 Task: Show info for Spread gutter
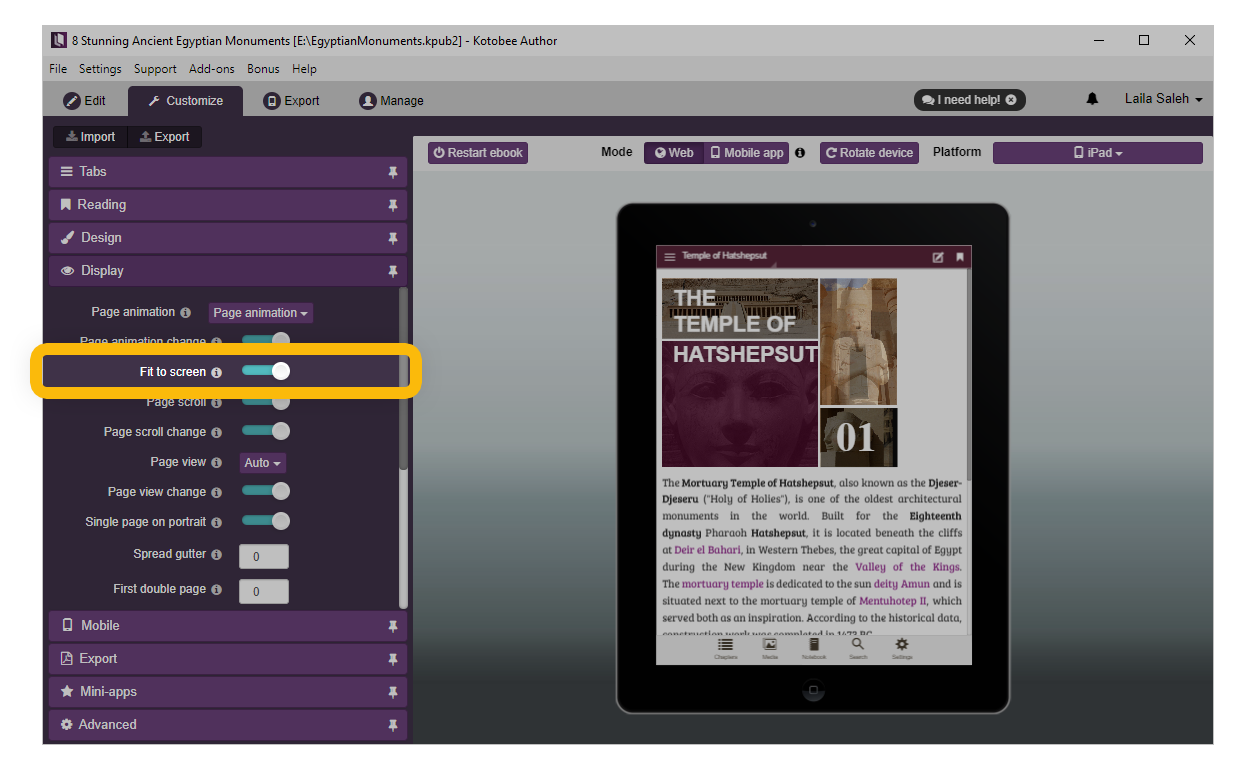(217, 554)
